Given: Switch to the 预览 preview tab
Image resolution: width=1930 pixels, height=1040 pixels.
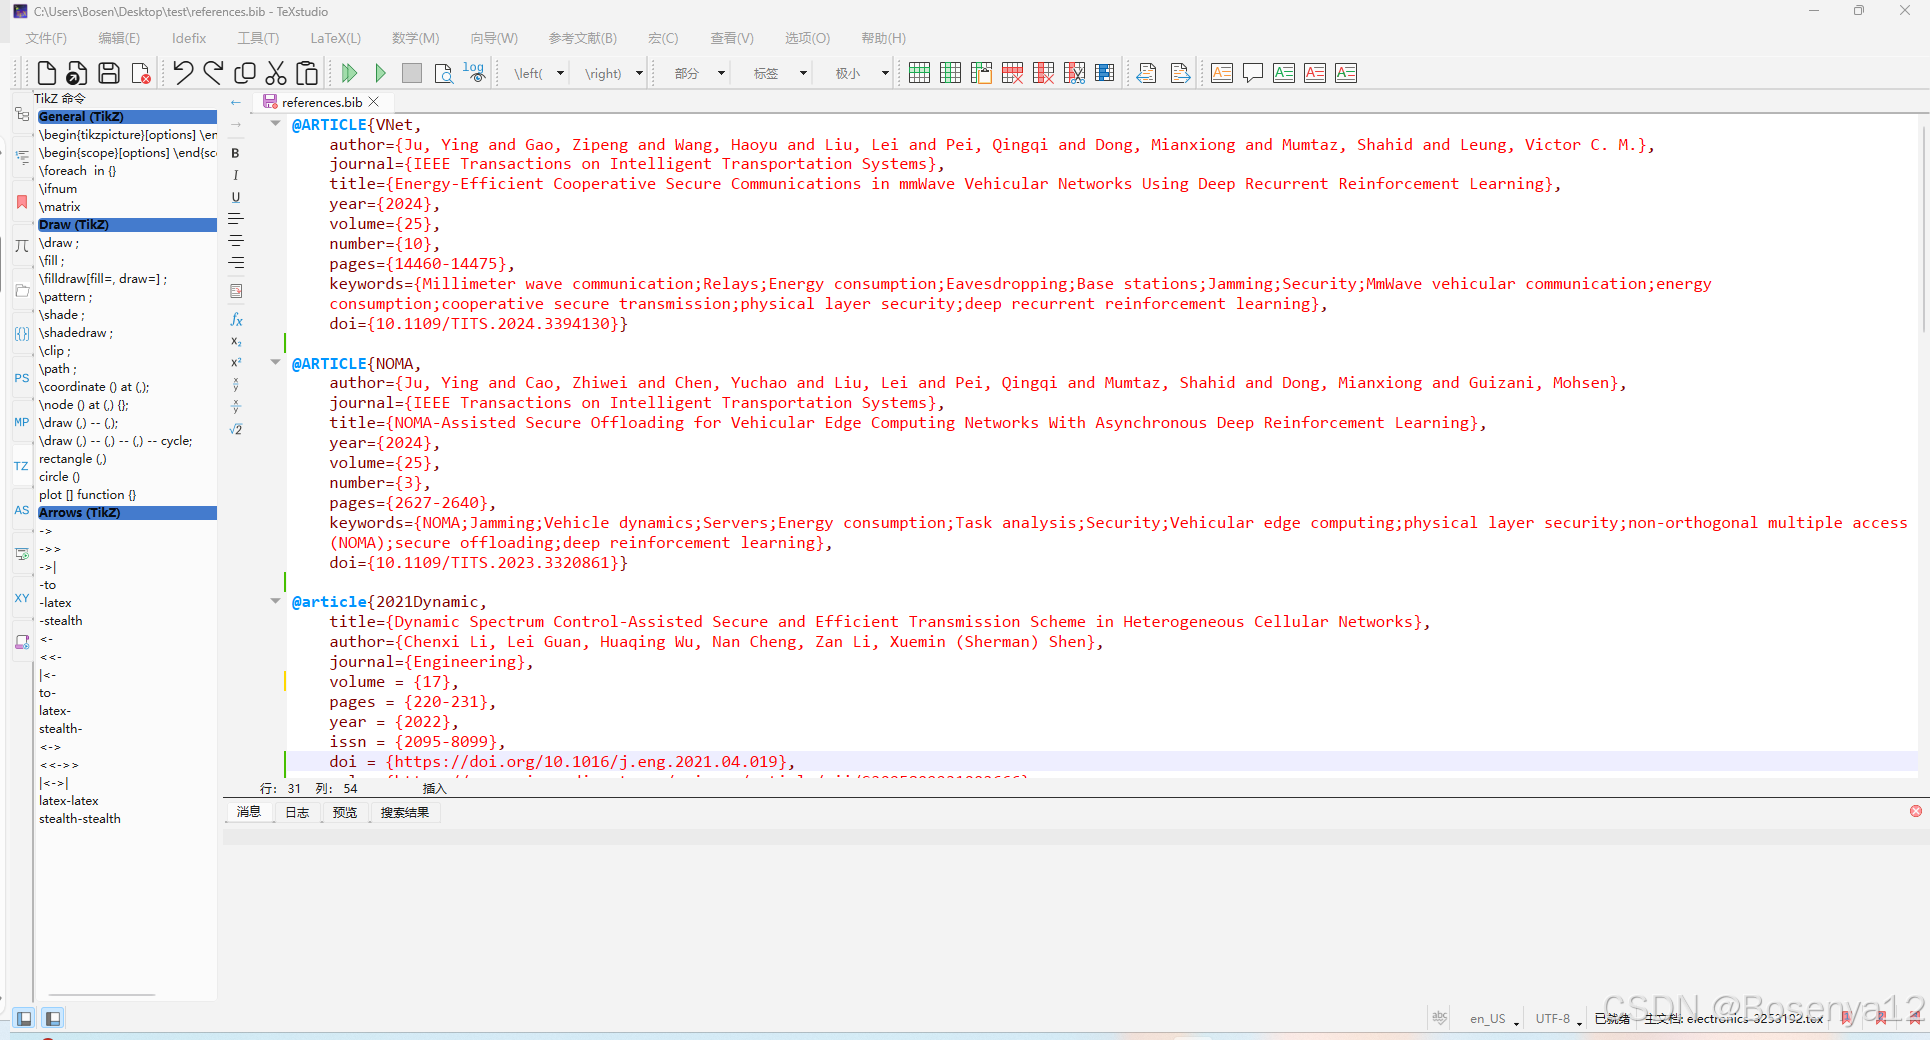Looking at the screenshot, I should pos(345,812).
